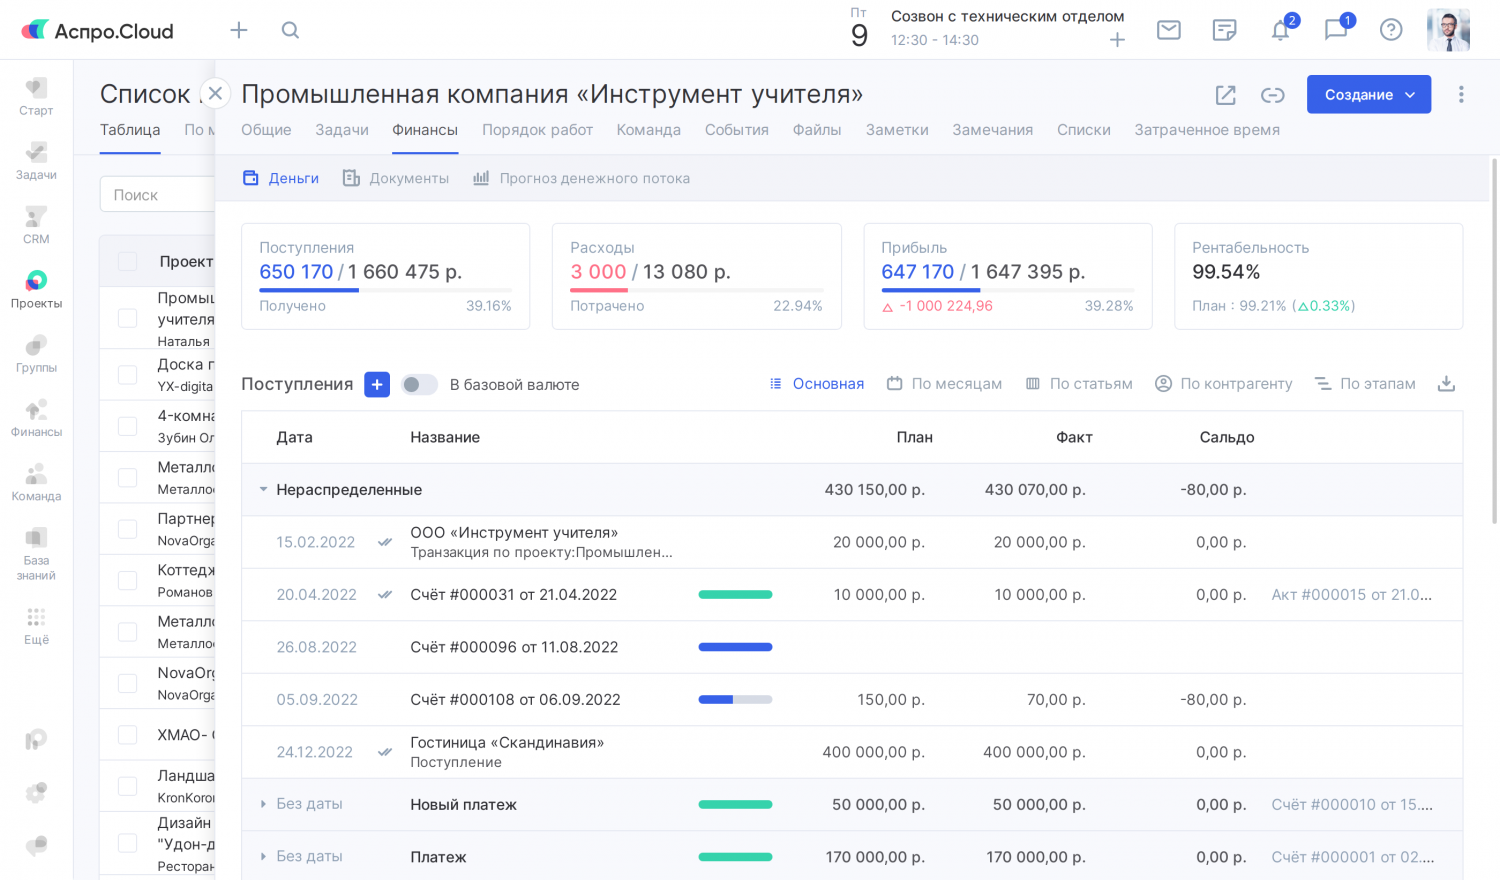Tick the checkbox next to the XMAO project
Screen dimensions: 1500x880
pyautogui.click(x=128, y=735)
